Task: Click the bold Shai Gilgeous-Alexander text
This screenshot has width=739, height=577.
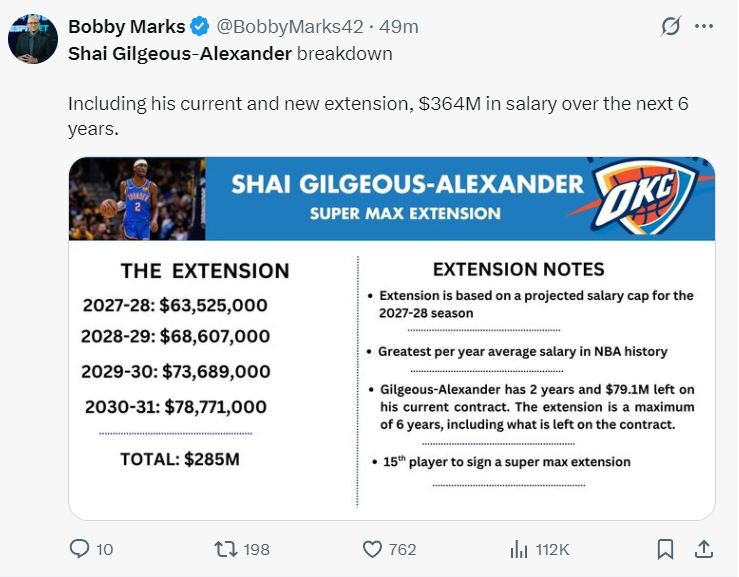Action: click(x=180, y=53)
